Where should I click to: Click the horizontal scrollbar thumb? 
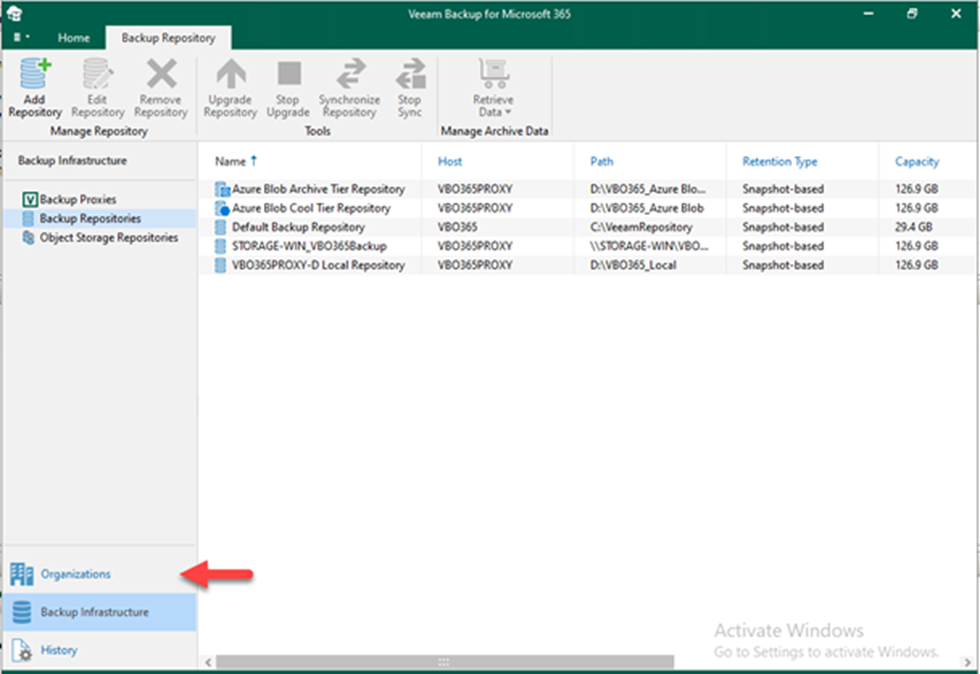point(445,661)
